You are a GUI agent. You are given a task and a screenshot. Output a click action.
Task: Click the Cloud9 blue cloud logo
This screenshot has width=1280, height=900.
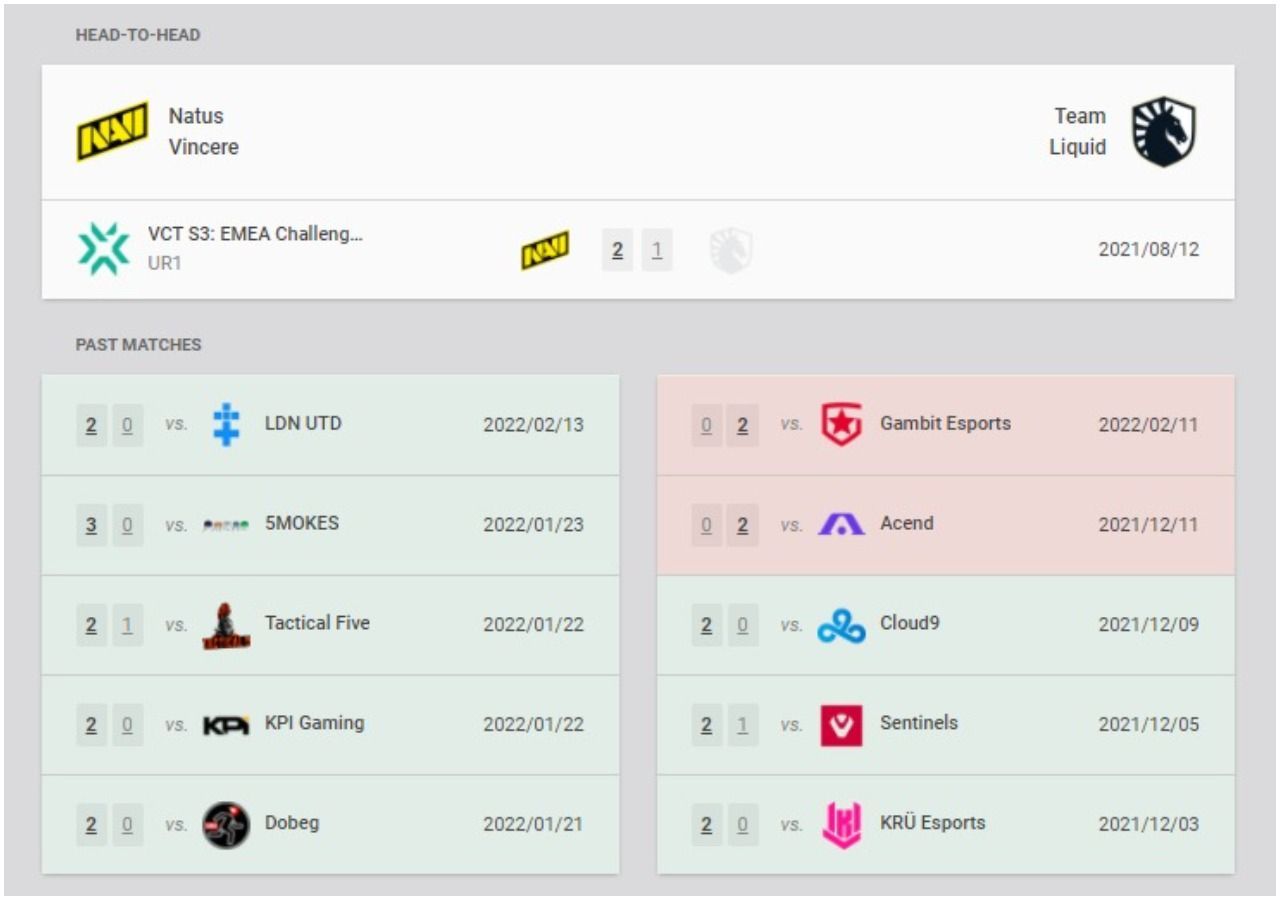(x=841, y=626)
